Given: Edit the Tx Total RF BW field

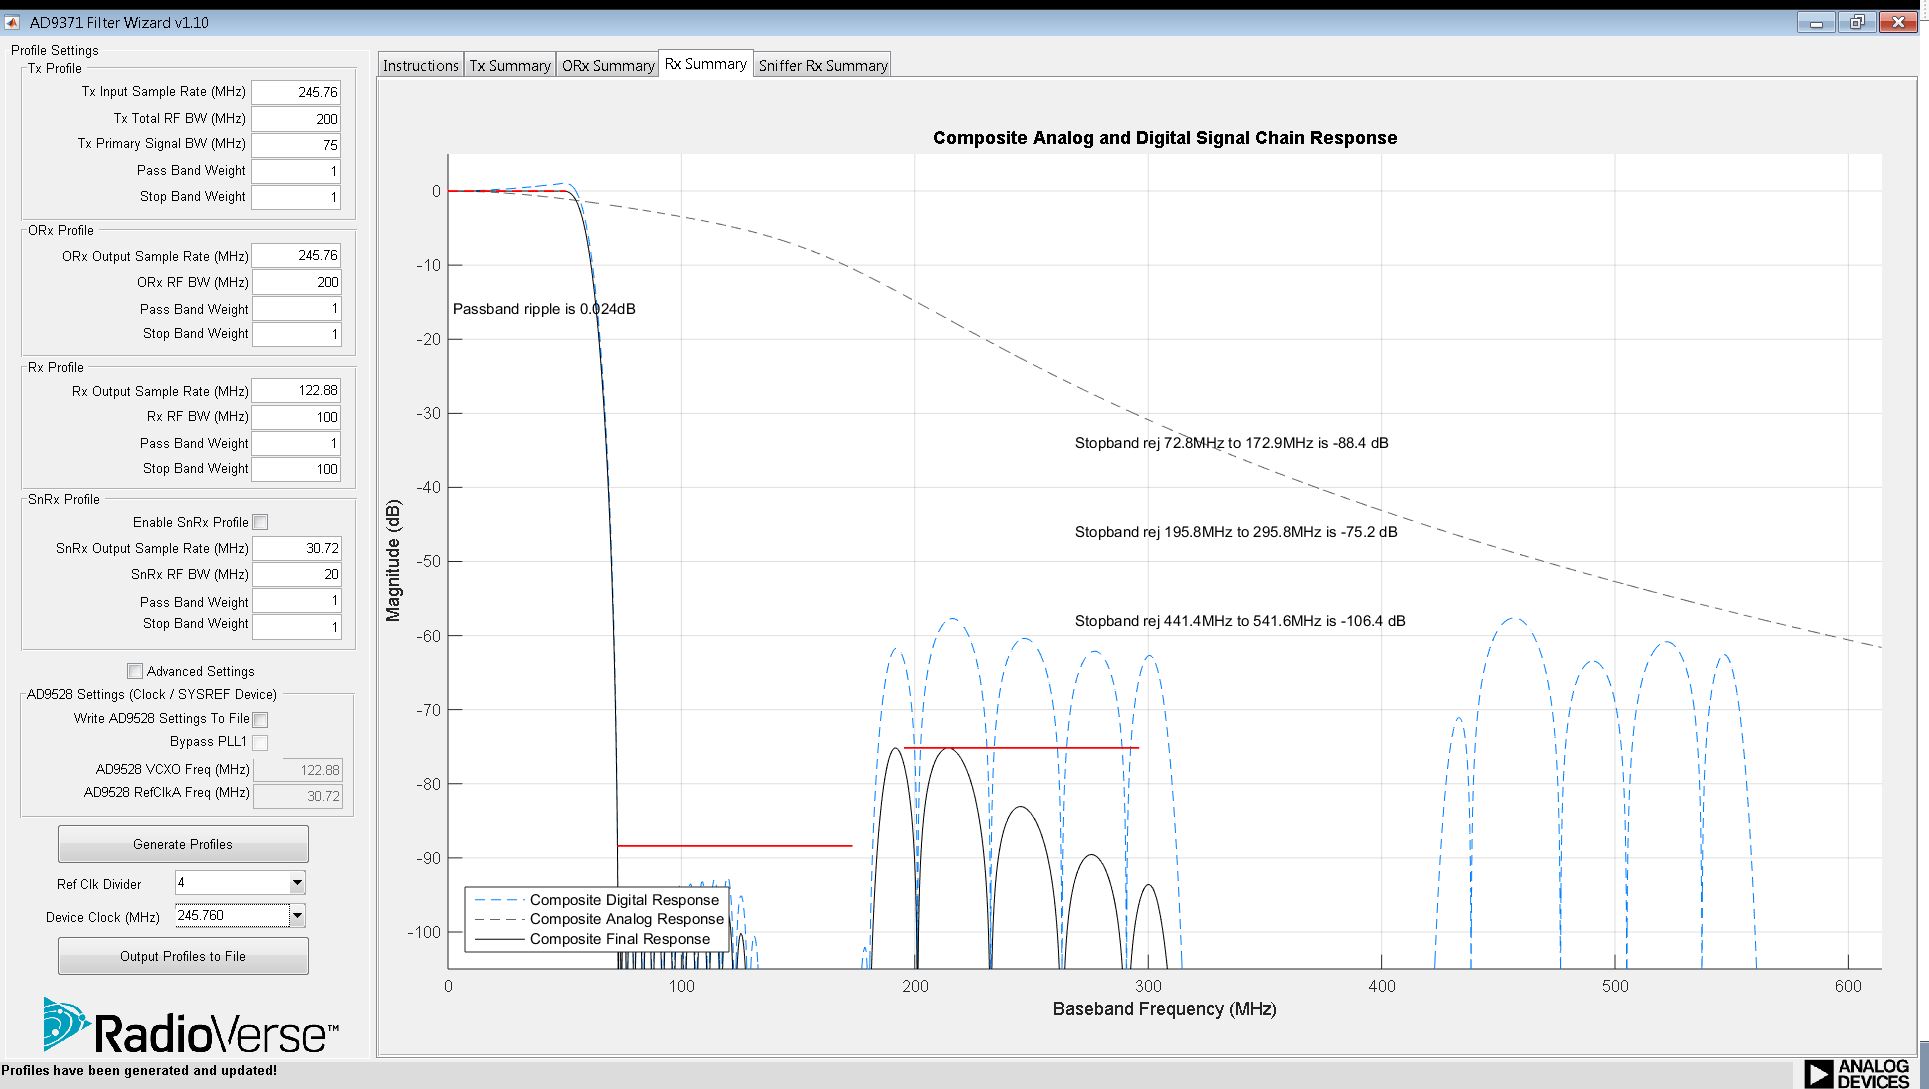Looking at the screenshot, I should pyautogui.click(x=296, y=119).
